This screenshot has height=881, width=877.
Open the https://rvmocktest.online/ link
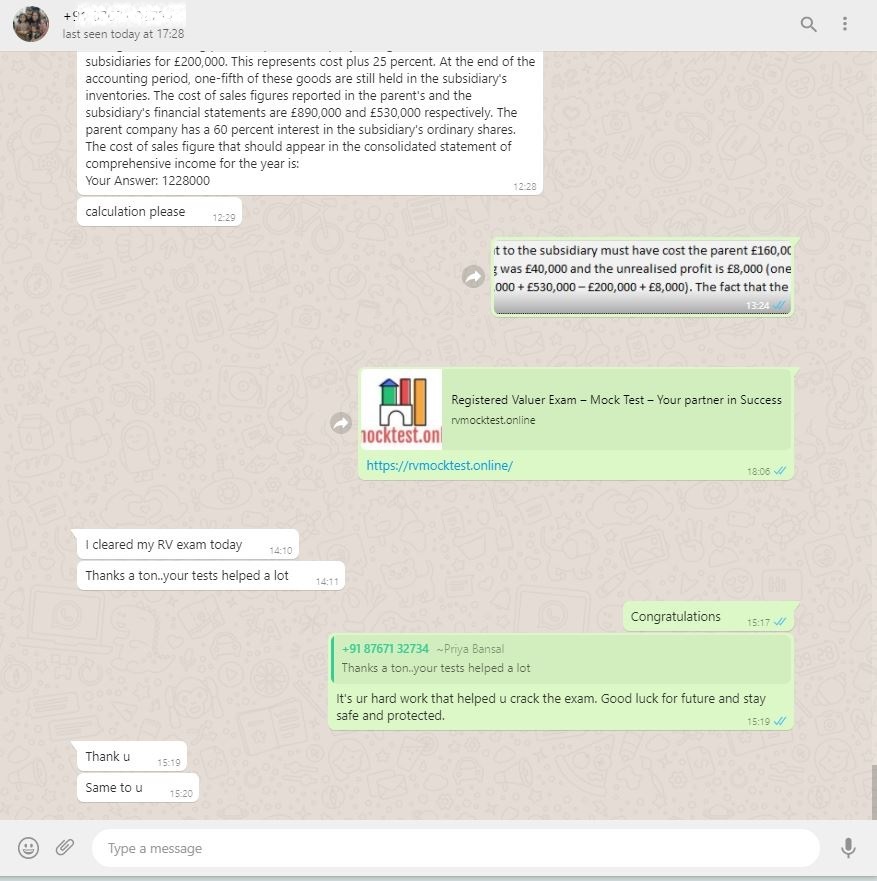(x=439, y=465)
